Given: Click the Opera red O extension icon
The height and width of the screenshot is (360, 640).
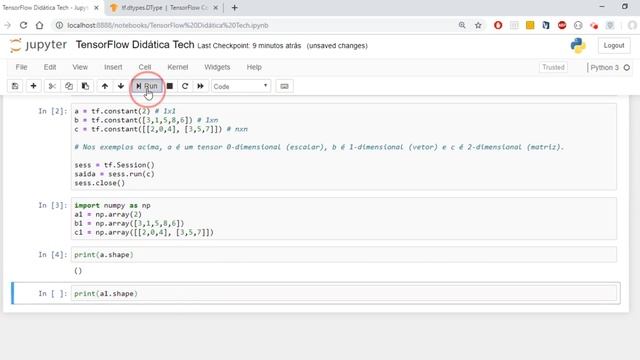Looking at the screenshot, I should (x=498, y=25).
